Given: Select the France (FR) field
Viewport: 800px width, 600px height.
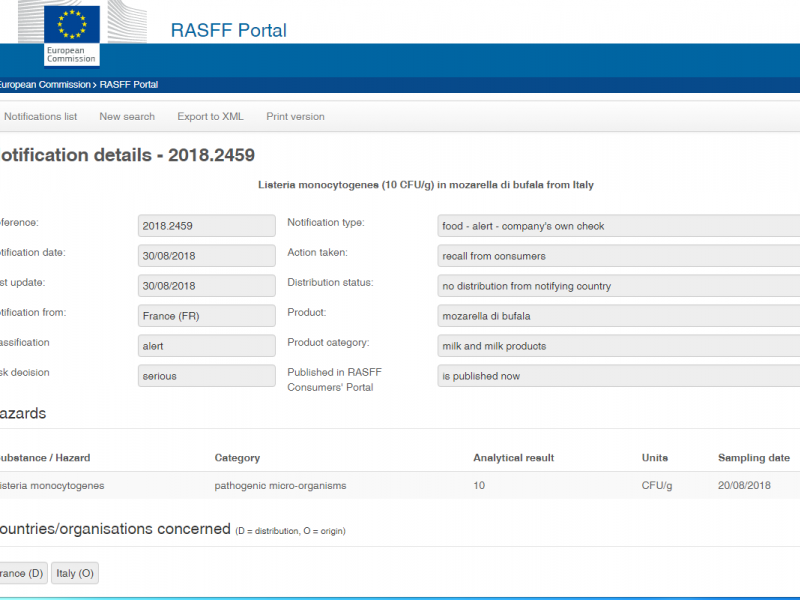Looking at the screenshot, I should click(207, 316).
